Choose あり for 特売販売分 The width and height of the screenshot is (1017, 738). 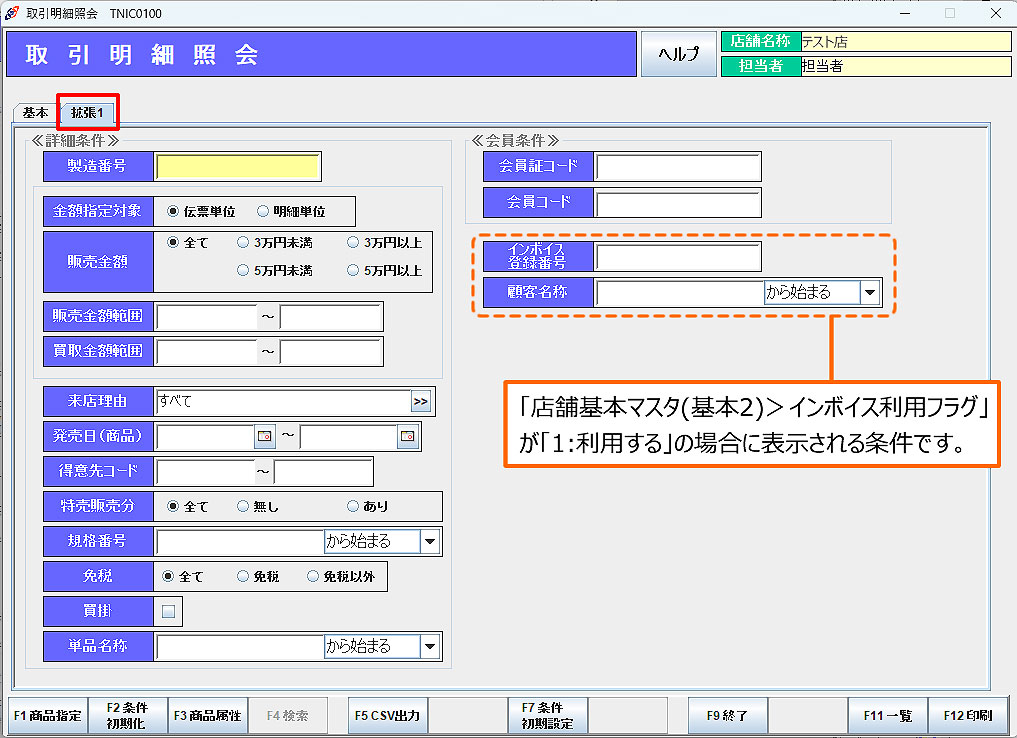353,507
